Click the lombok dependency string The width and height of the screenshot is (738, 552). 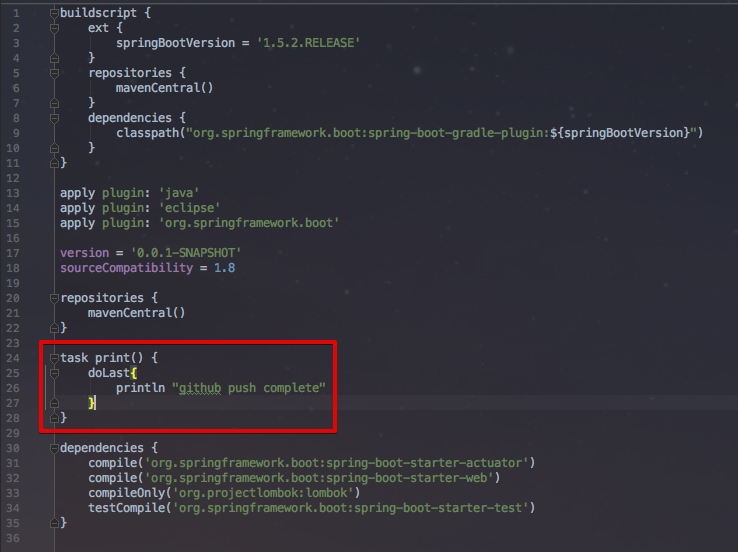click(x=263, y=493)
